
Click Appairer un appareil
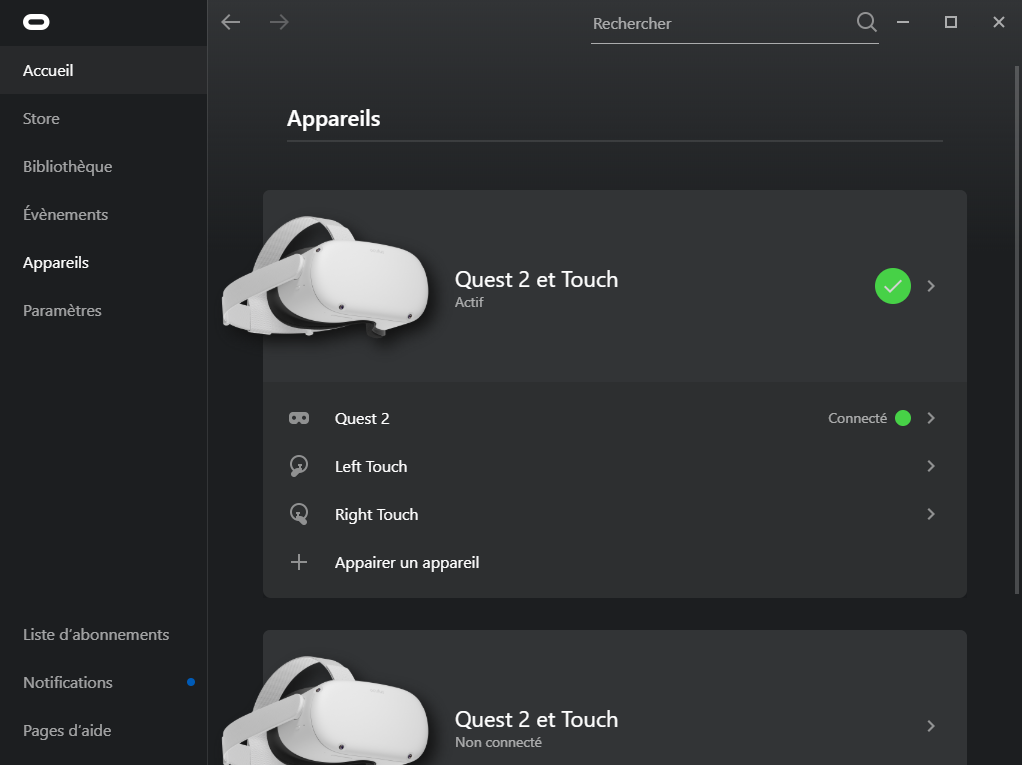pyautogui.click(x=407, y=562)
